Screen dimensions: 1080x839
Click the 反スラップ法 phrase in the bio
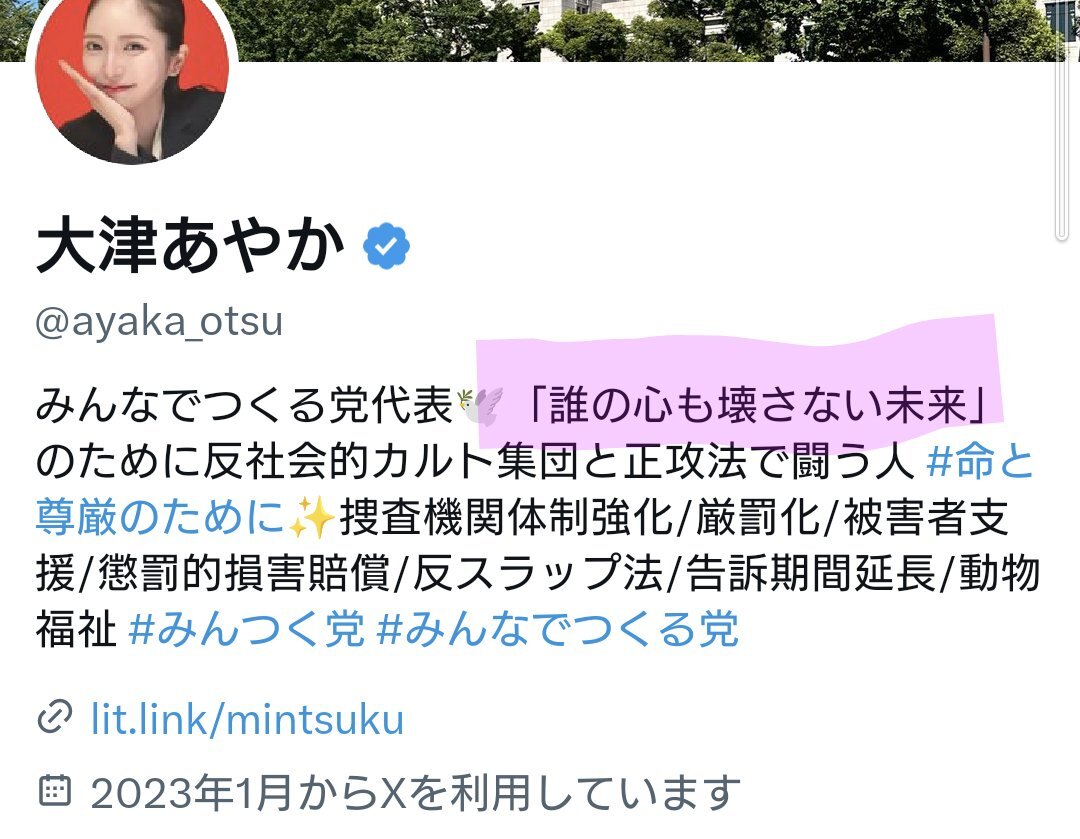click(x=537, y=573)
